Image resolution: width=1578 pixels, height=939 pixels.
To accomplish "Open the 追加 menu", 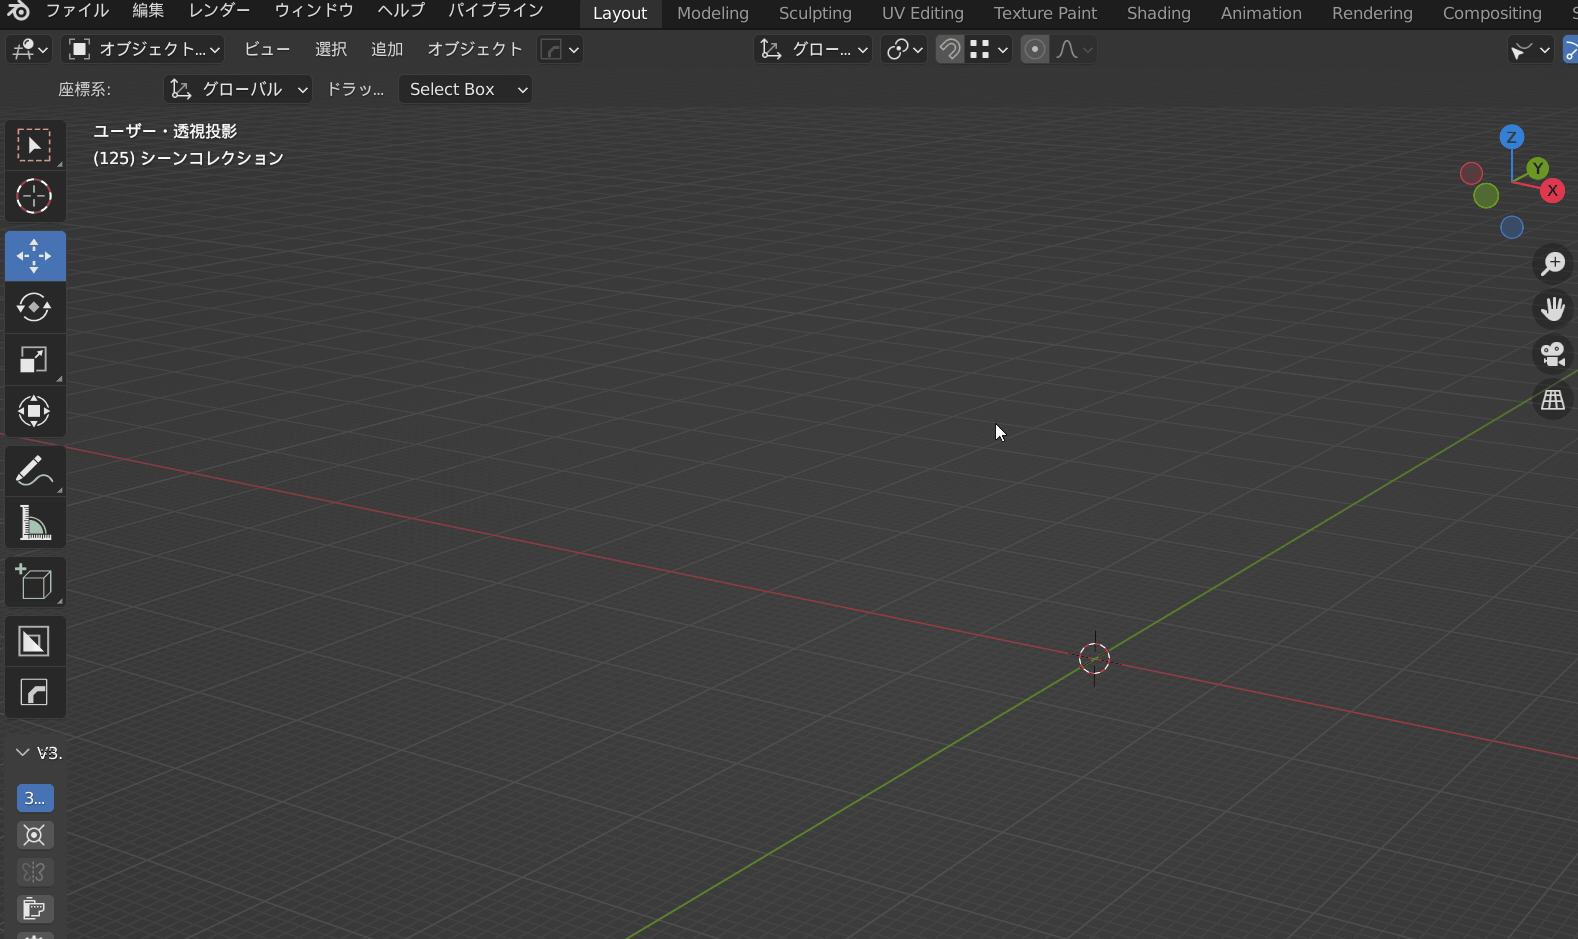I will [x=387, y=49].
